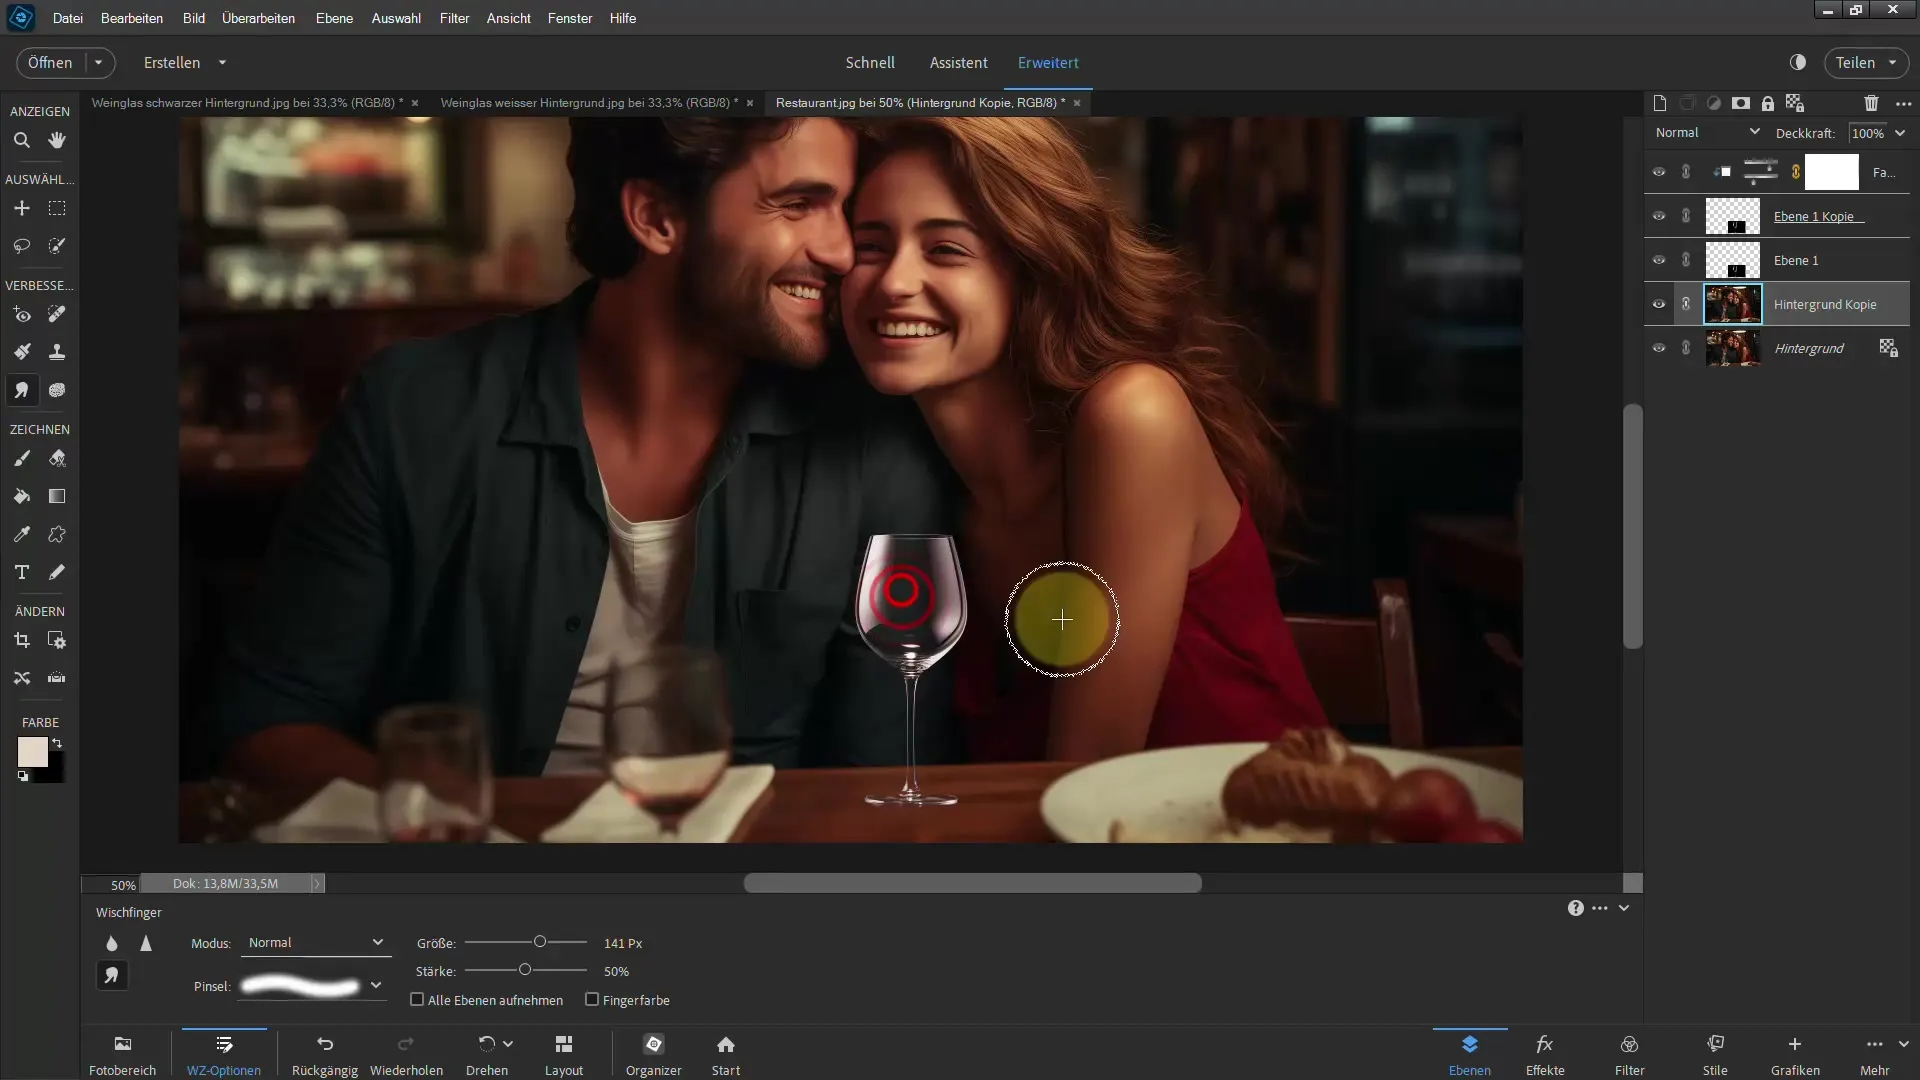Switch to the Assistent editing tab

[x=957, y=62]
